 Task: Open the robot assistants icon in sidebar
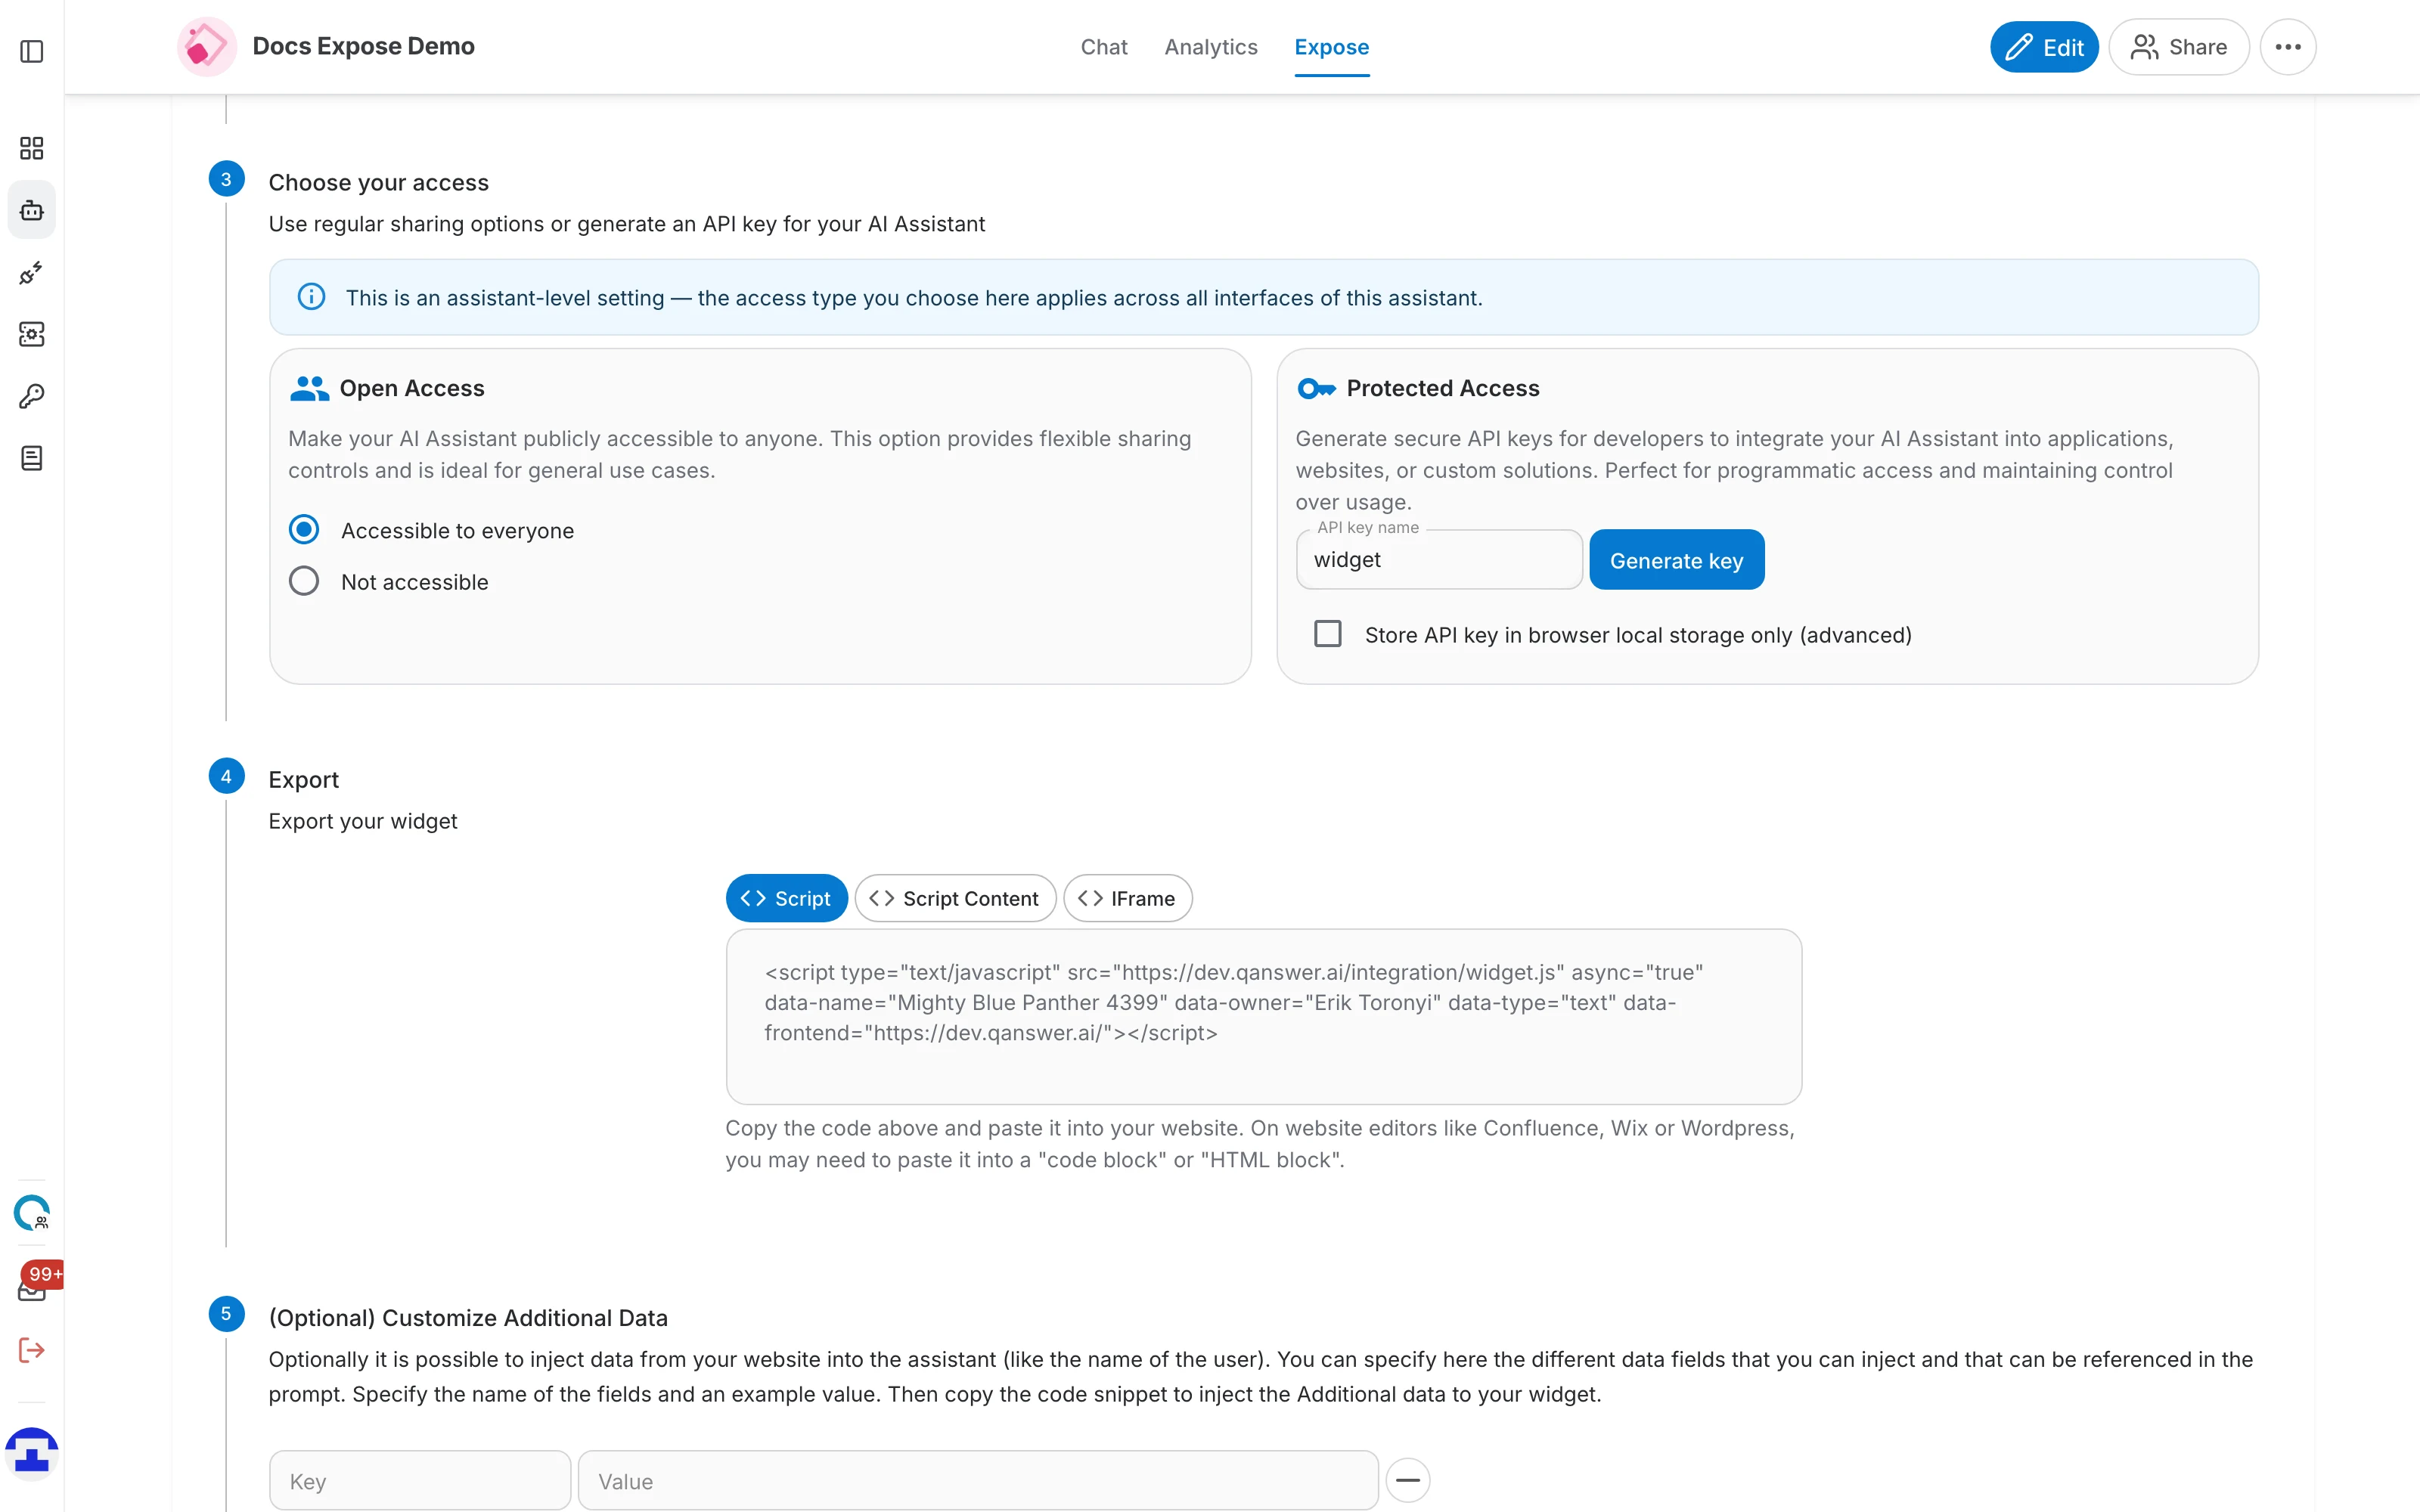pos(32,210)
